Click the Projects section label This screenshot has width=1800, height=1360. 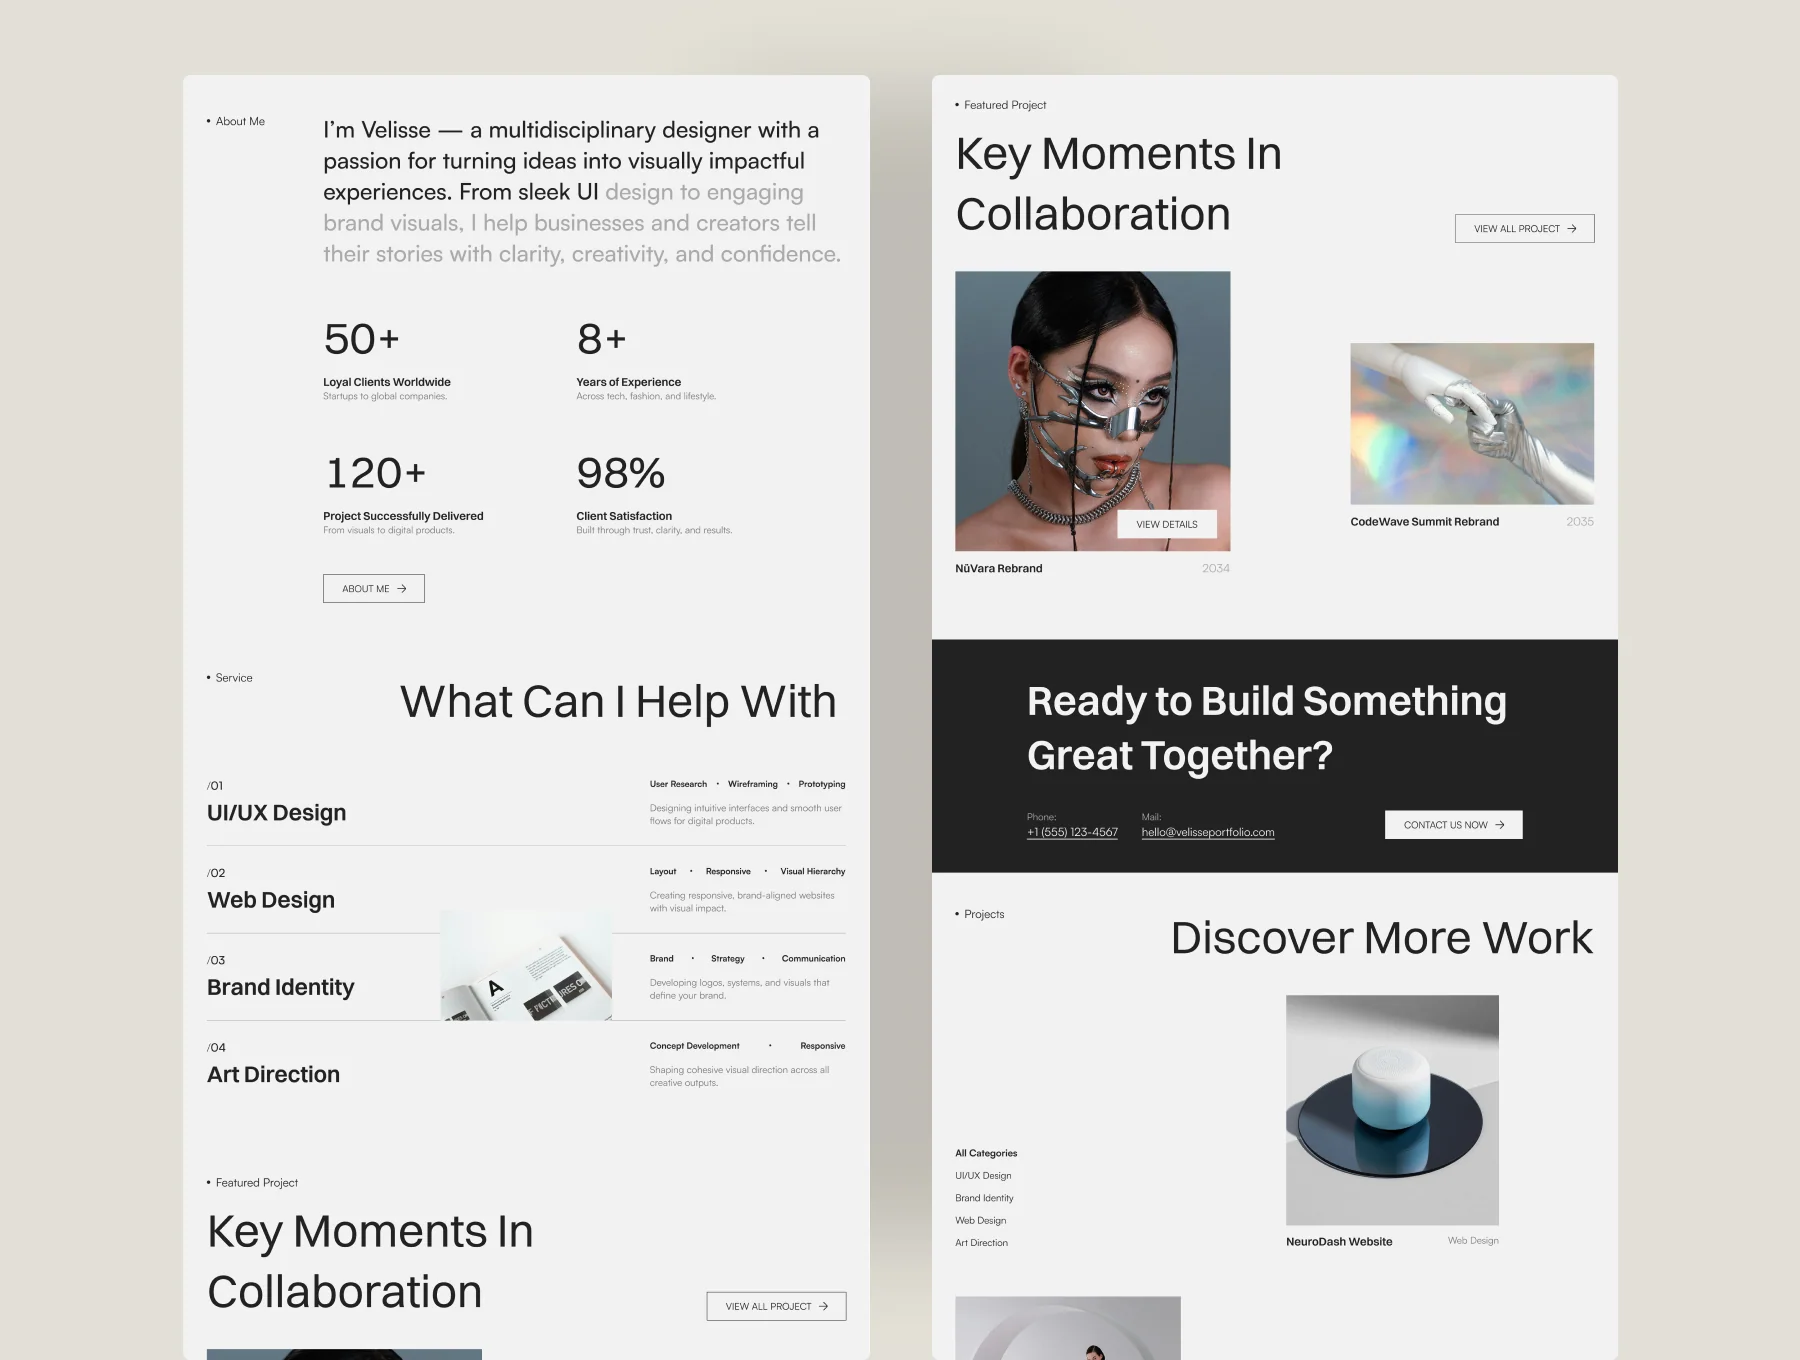click(984, 914)
